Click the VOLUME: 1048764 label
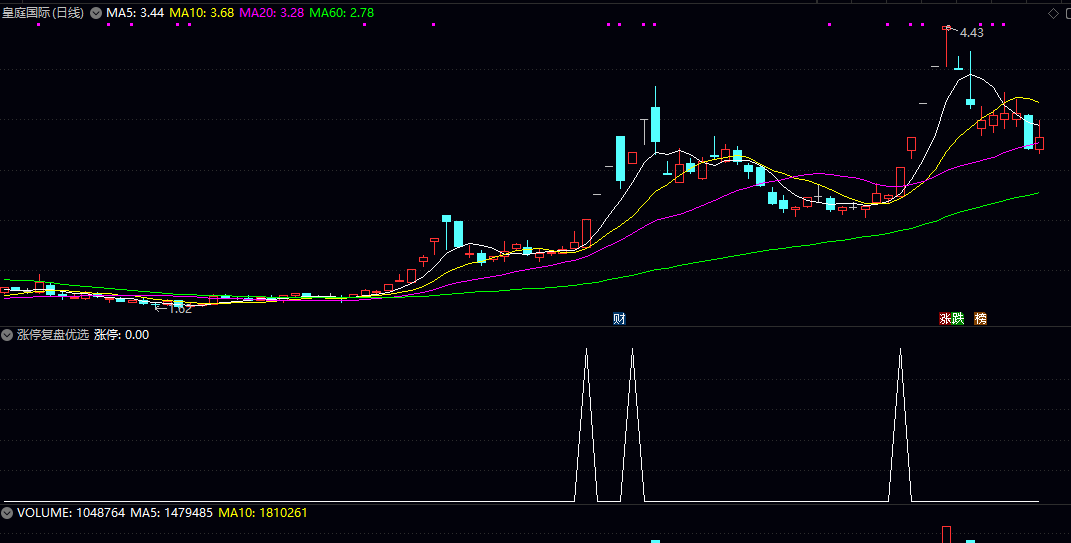The height and width of the screenshot is (543, 1071). point(70,512)
